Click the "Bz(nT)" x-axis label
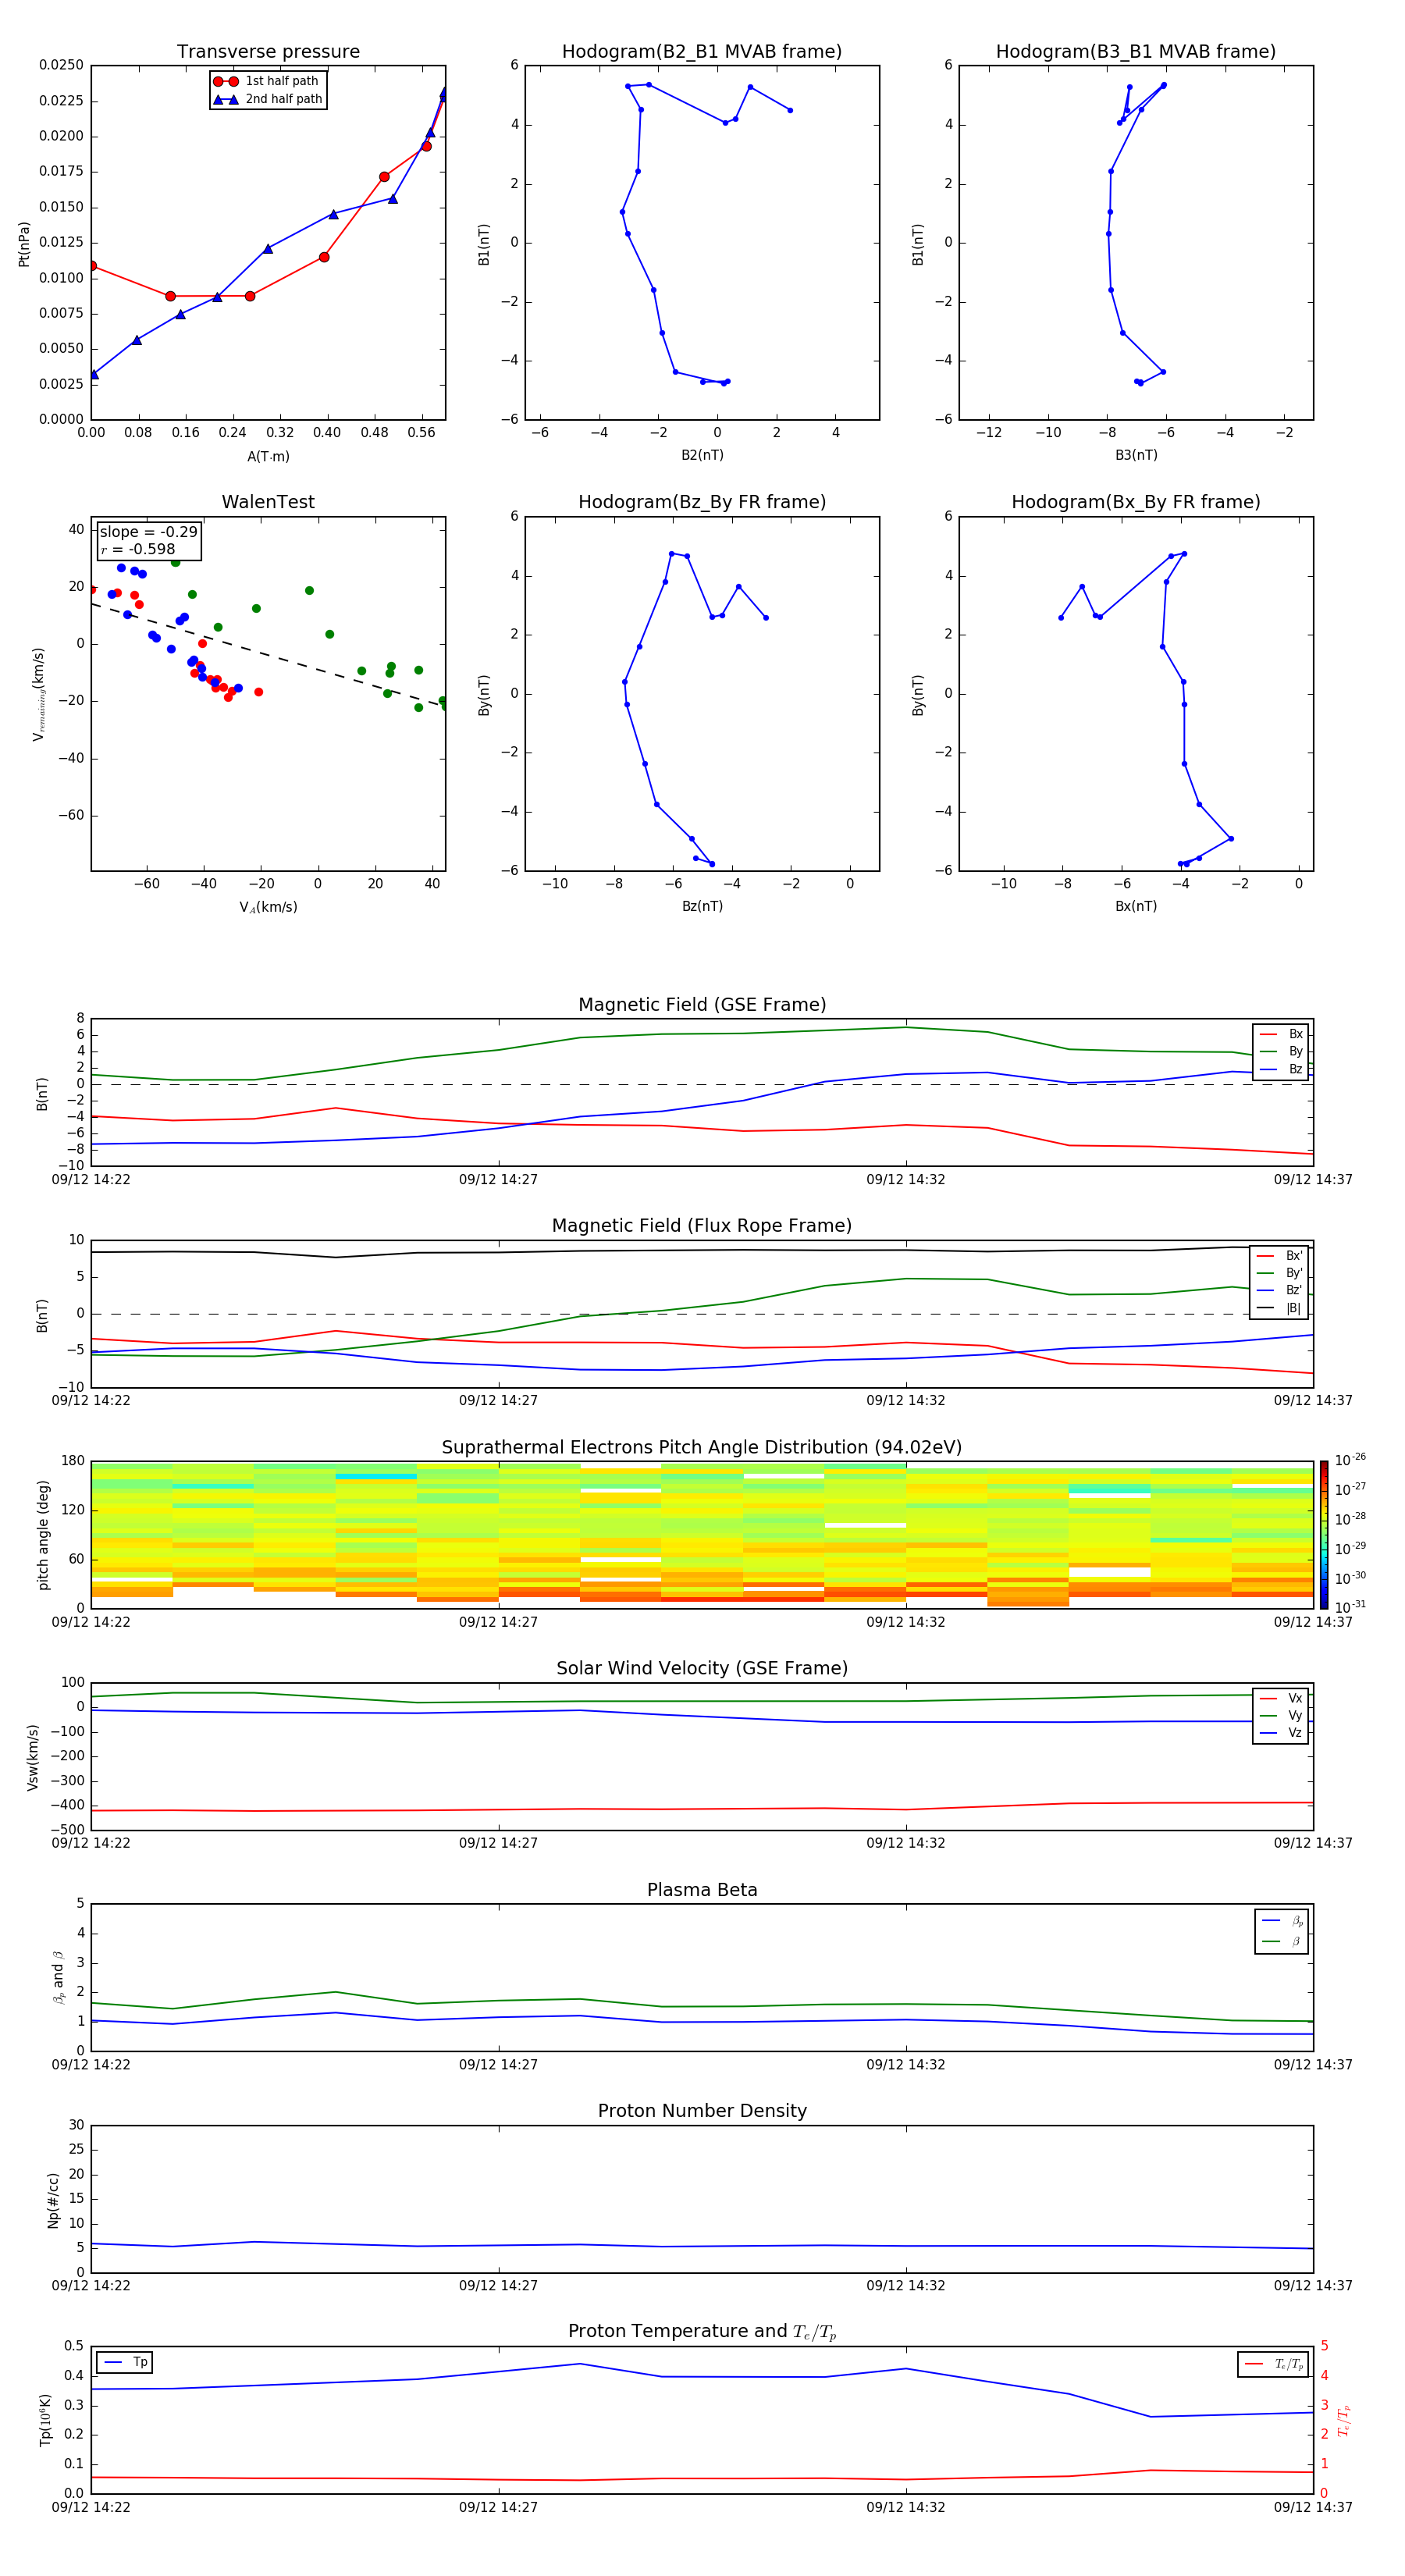 [702, 906]
